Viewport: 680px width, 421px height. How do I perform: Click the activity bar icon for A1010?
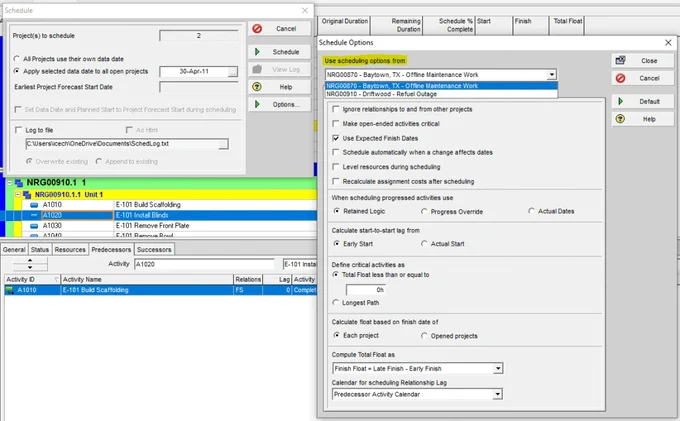(34, 205)
